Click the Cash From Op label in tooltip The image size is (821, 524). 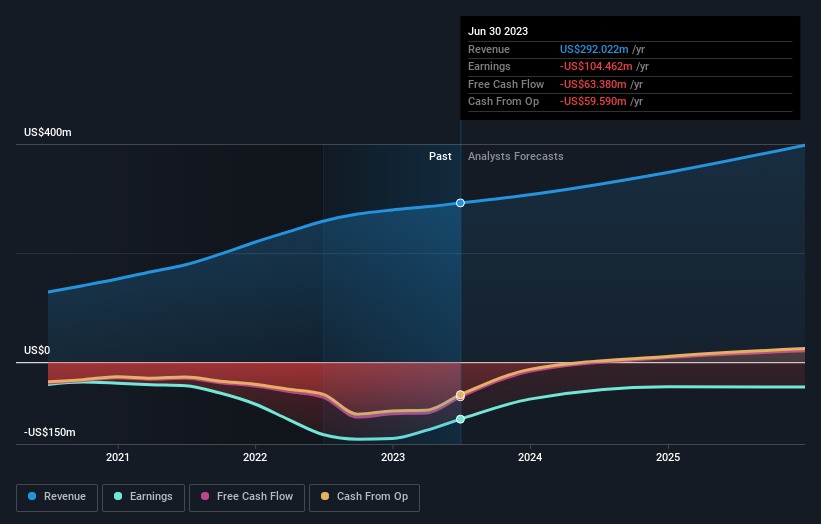[503, 102]
